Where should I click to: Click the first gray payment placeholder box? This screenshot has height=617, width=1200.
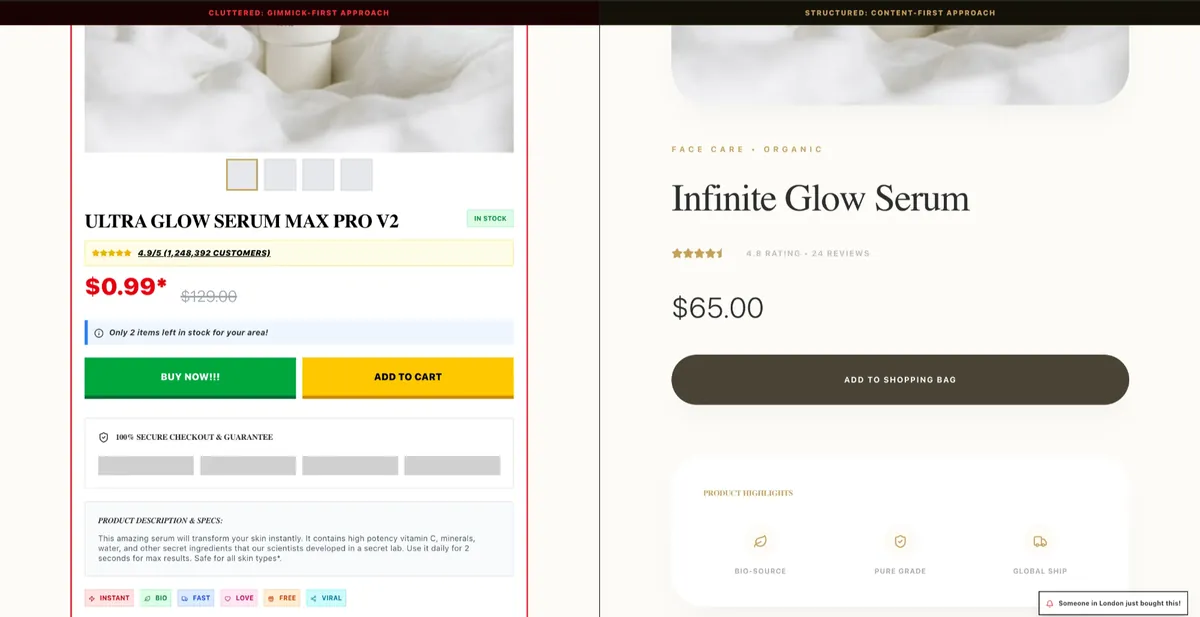coord(146,465)
